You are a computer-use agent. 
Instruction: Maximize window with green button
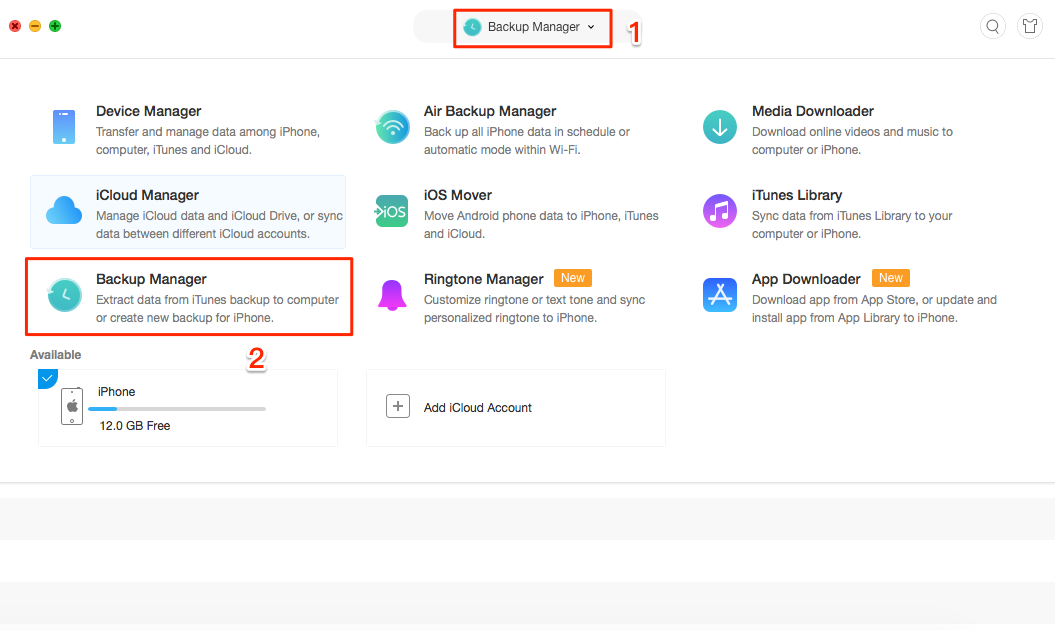pos(55,26)
